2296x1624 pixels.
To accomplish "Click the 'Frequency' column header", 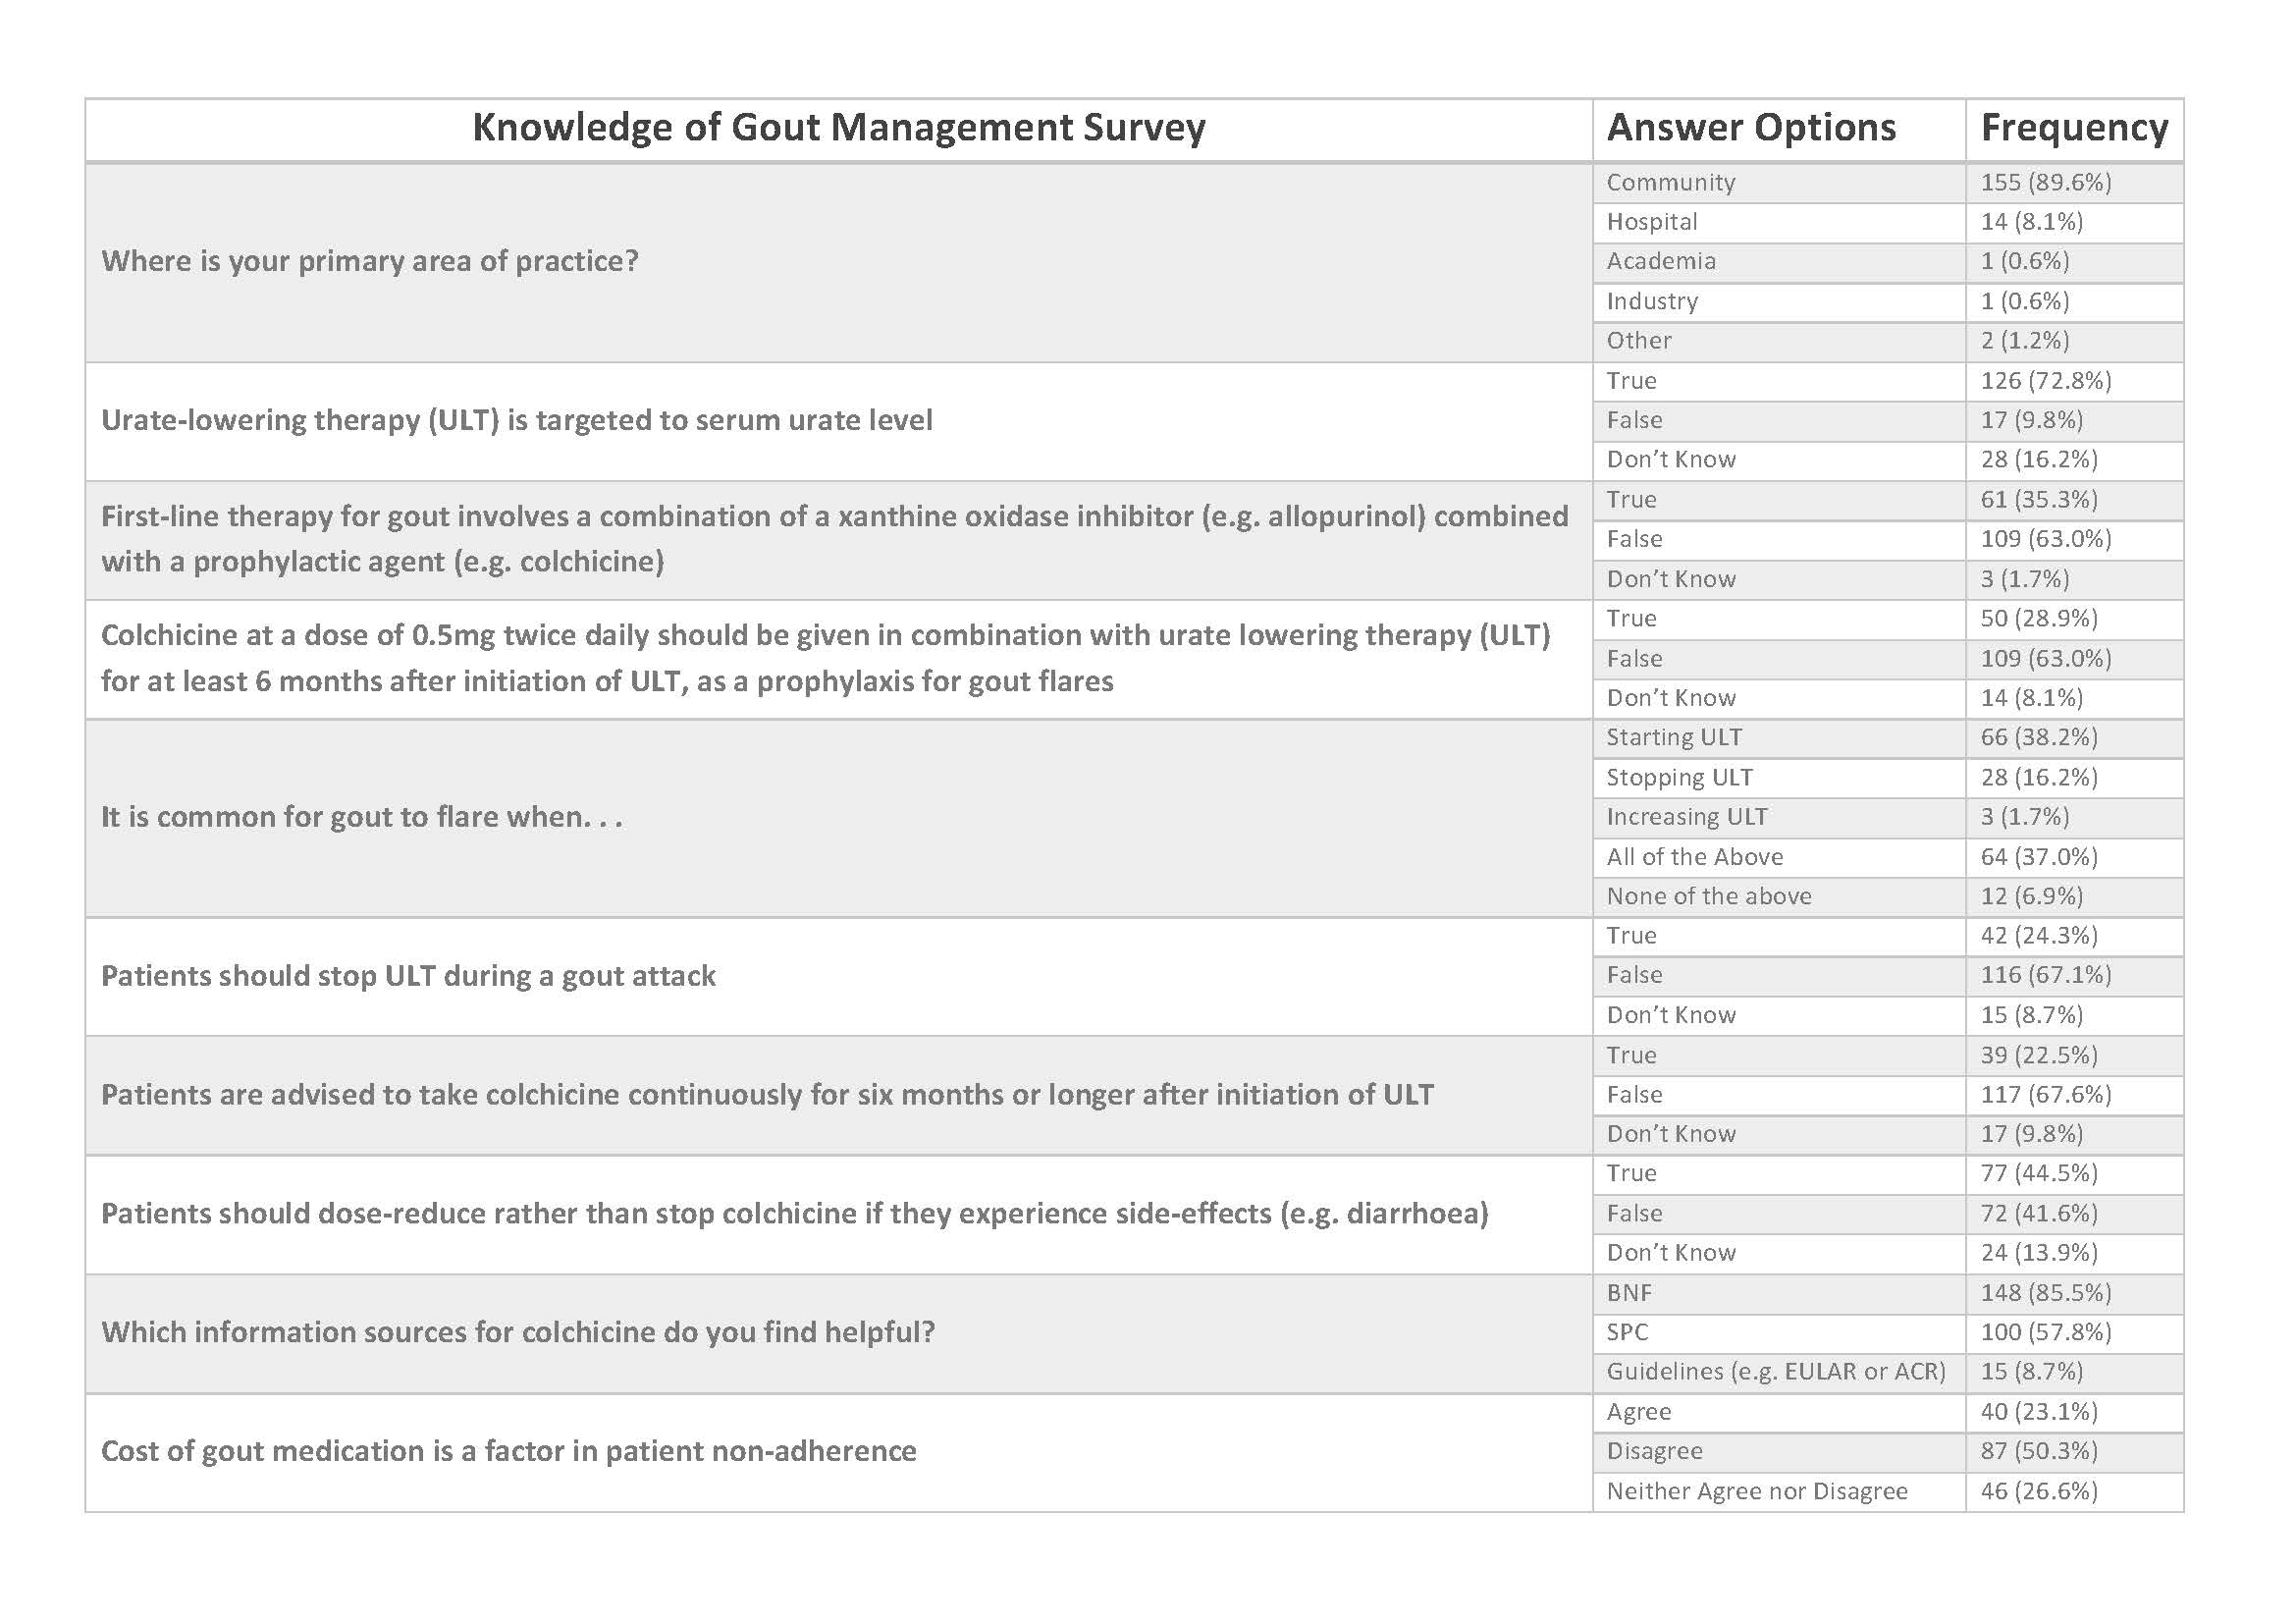I will tap(2074, 128).
